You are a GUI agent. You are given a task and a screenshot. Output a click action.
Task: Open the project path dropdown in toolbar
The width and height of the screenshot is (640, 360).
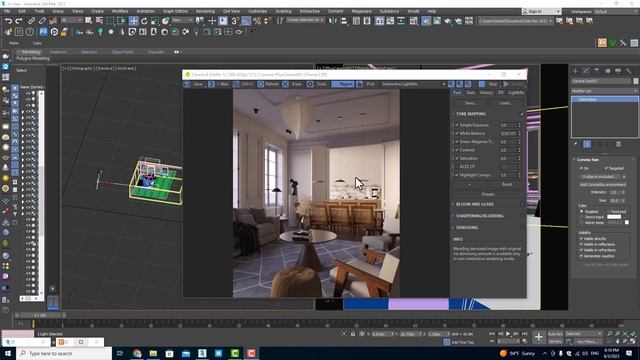(516, 21)
